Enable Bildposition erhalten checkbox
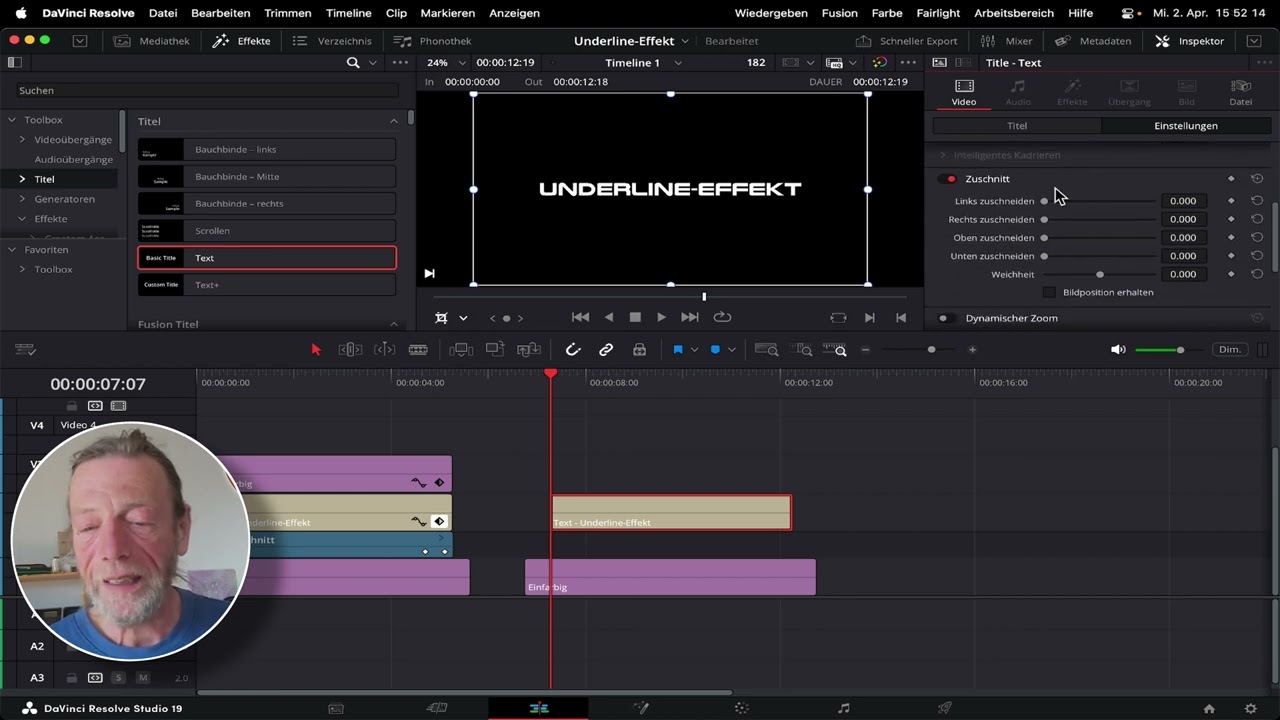The image size is (1280, 720). pos(1049,292)
